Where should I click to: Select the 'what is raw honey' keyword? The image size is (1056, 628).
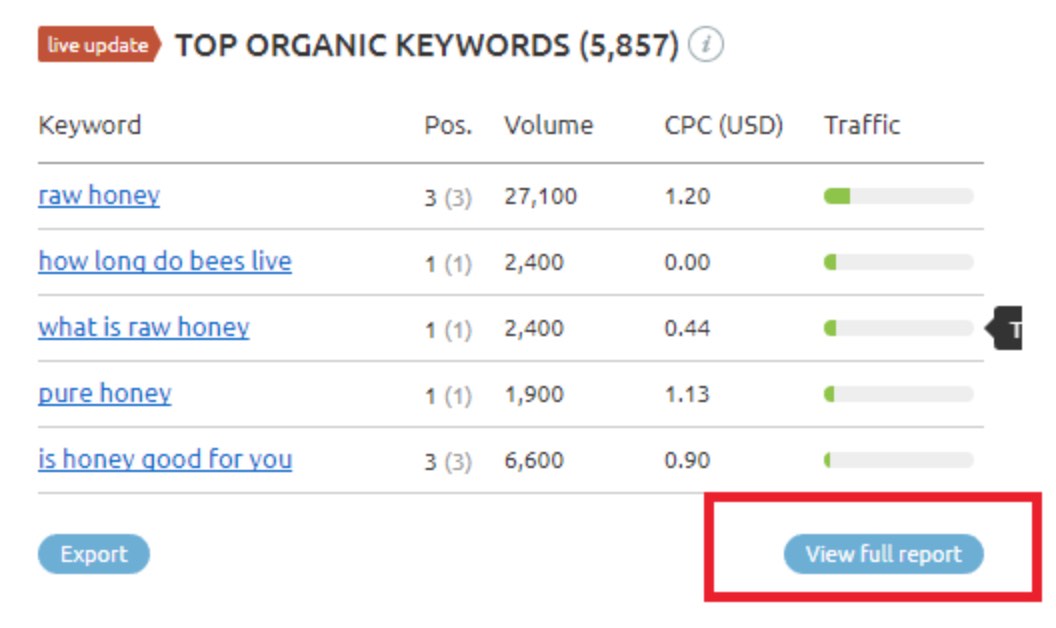coord(144,328)
